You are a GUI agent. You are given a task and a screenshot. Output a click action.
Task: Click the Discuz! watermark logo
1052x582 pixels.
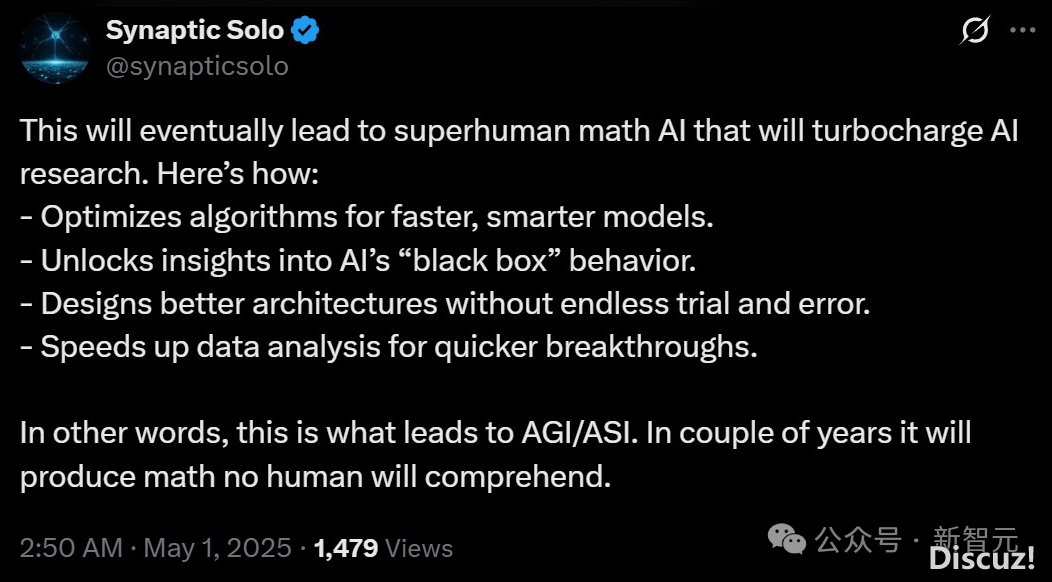pos(982,559)
